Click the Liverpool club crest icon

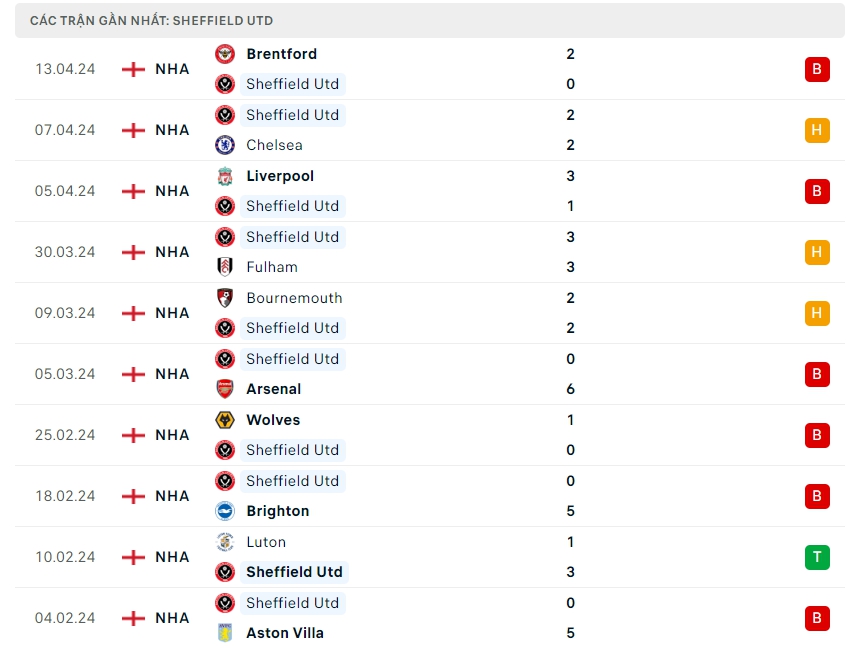coord(225,176)
